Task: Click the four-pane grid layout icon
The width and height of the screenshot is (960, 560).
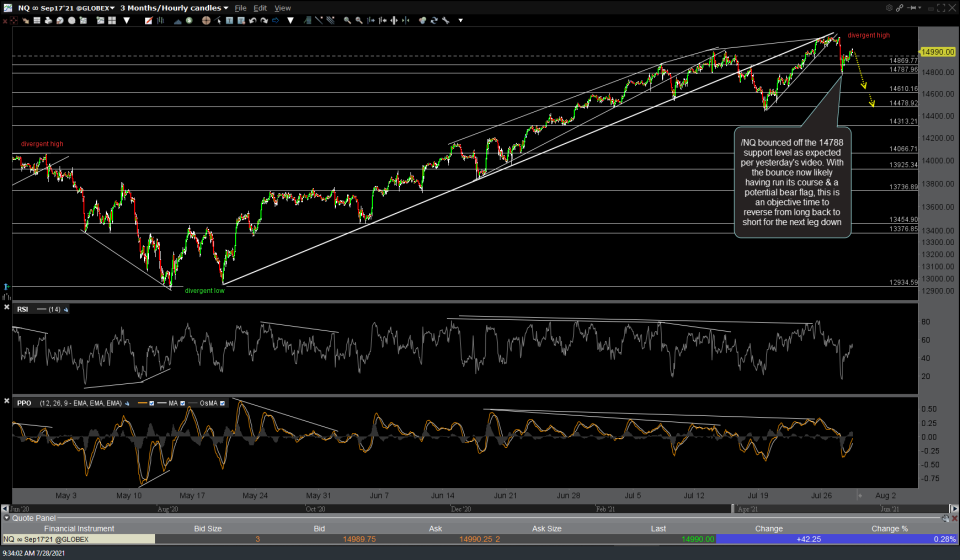Action: pyautogui.click(x=112, y=20)
